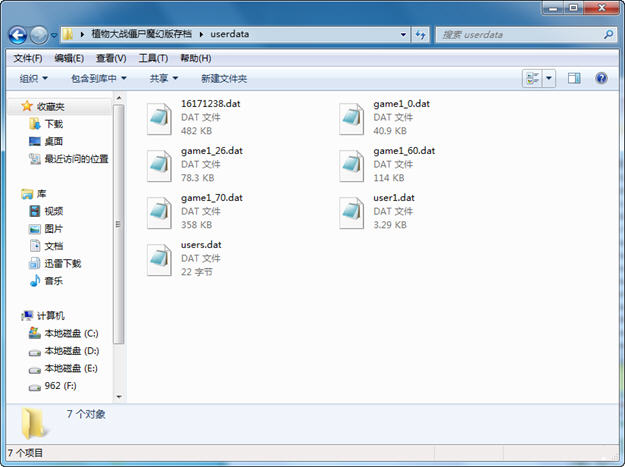Open the address bar history dropdown
This screenshot has height=467, width=625.
(x=403, y=35)
